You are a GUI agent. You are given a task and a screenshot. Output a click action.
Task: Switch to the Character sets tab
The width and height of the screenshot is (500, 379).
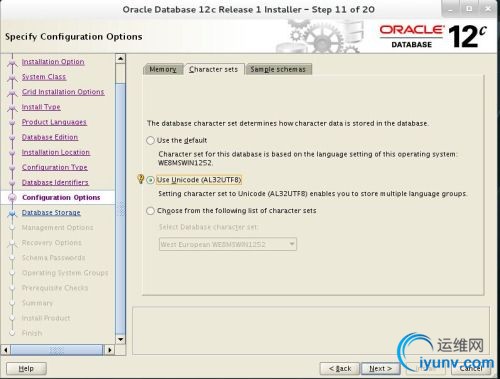point(214,69)
